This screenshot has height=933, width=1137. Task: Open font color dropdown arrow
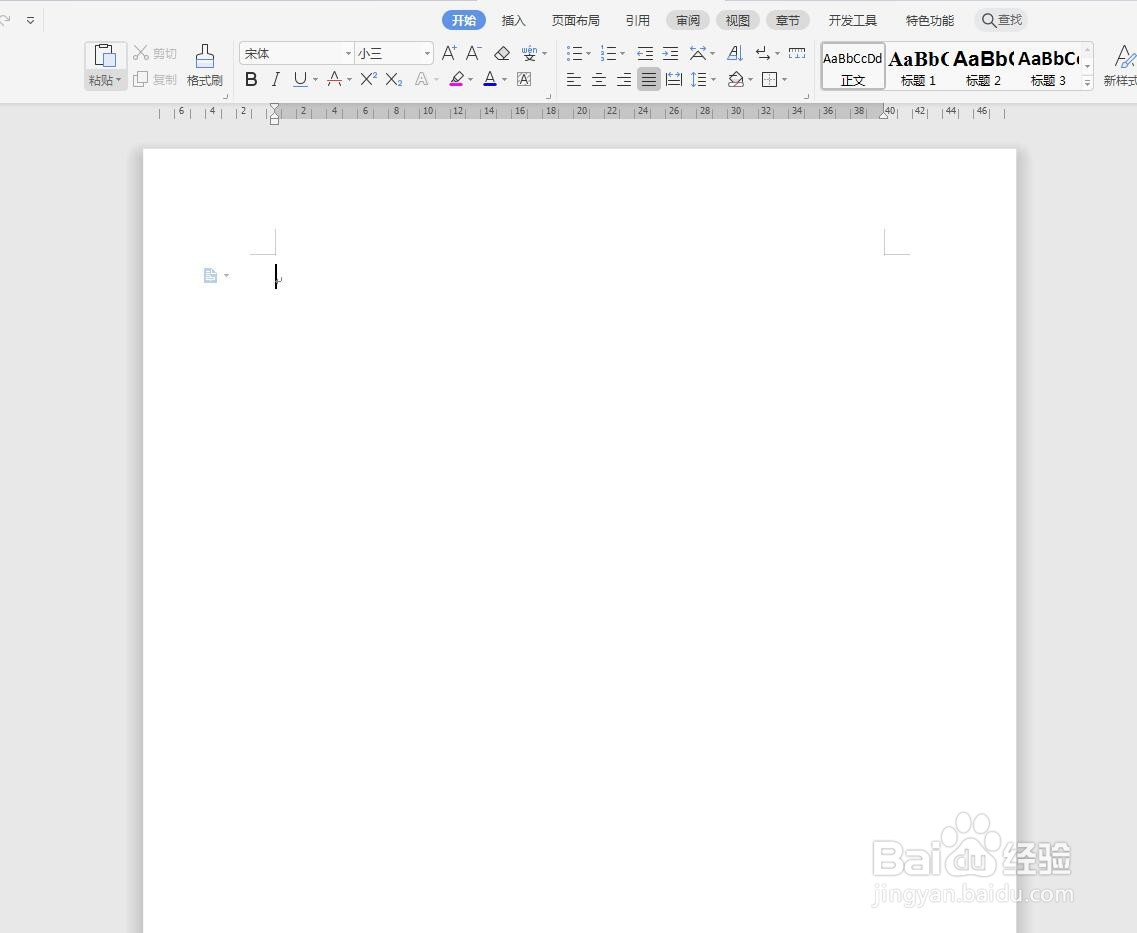pyautogui.click(x=505, y=80)
